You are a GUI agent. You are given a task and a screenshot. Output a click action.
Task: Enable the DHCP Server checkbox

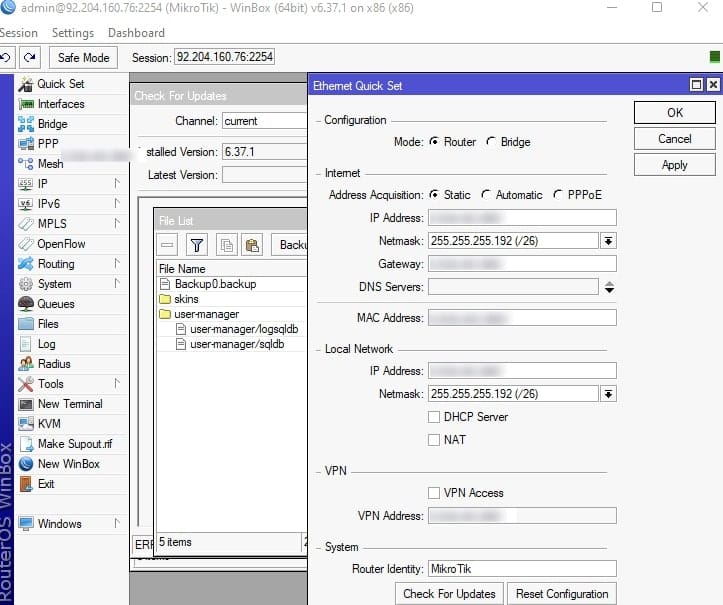point(434,417)
